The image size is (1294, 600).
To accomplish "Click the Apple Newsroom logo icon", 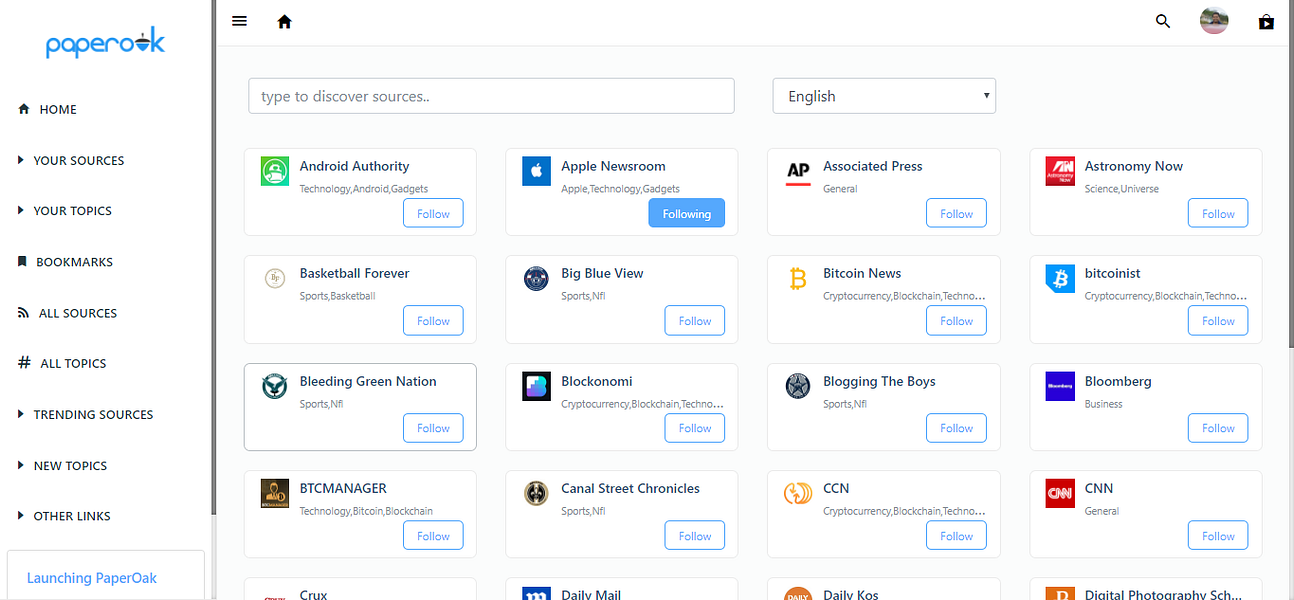I will pos(536,171).
